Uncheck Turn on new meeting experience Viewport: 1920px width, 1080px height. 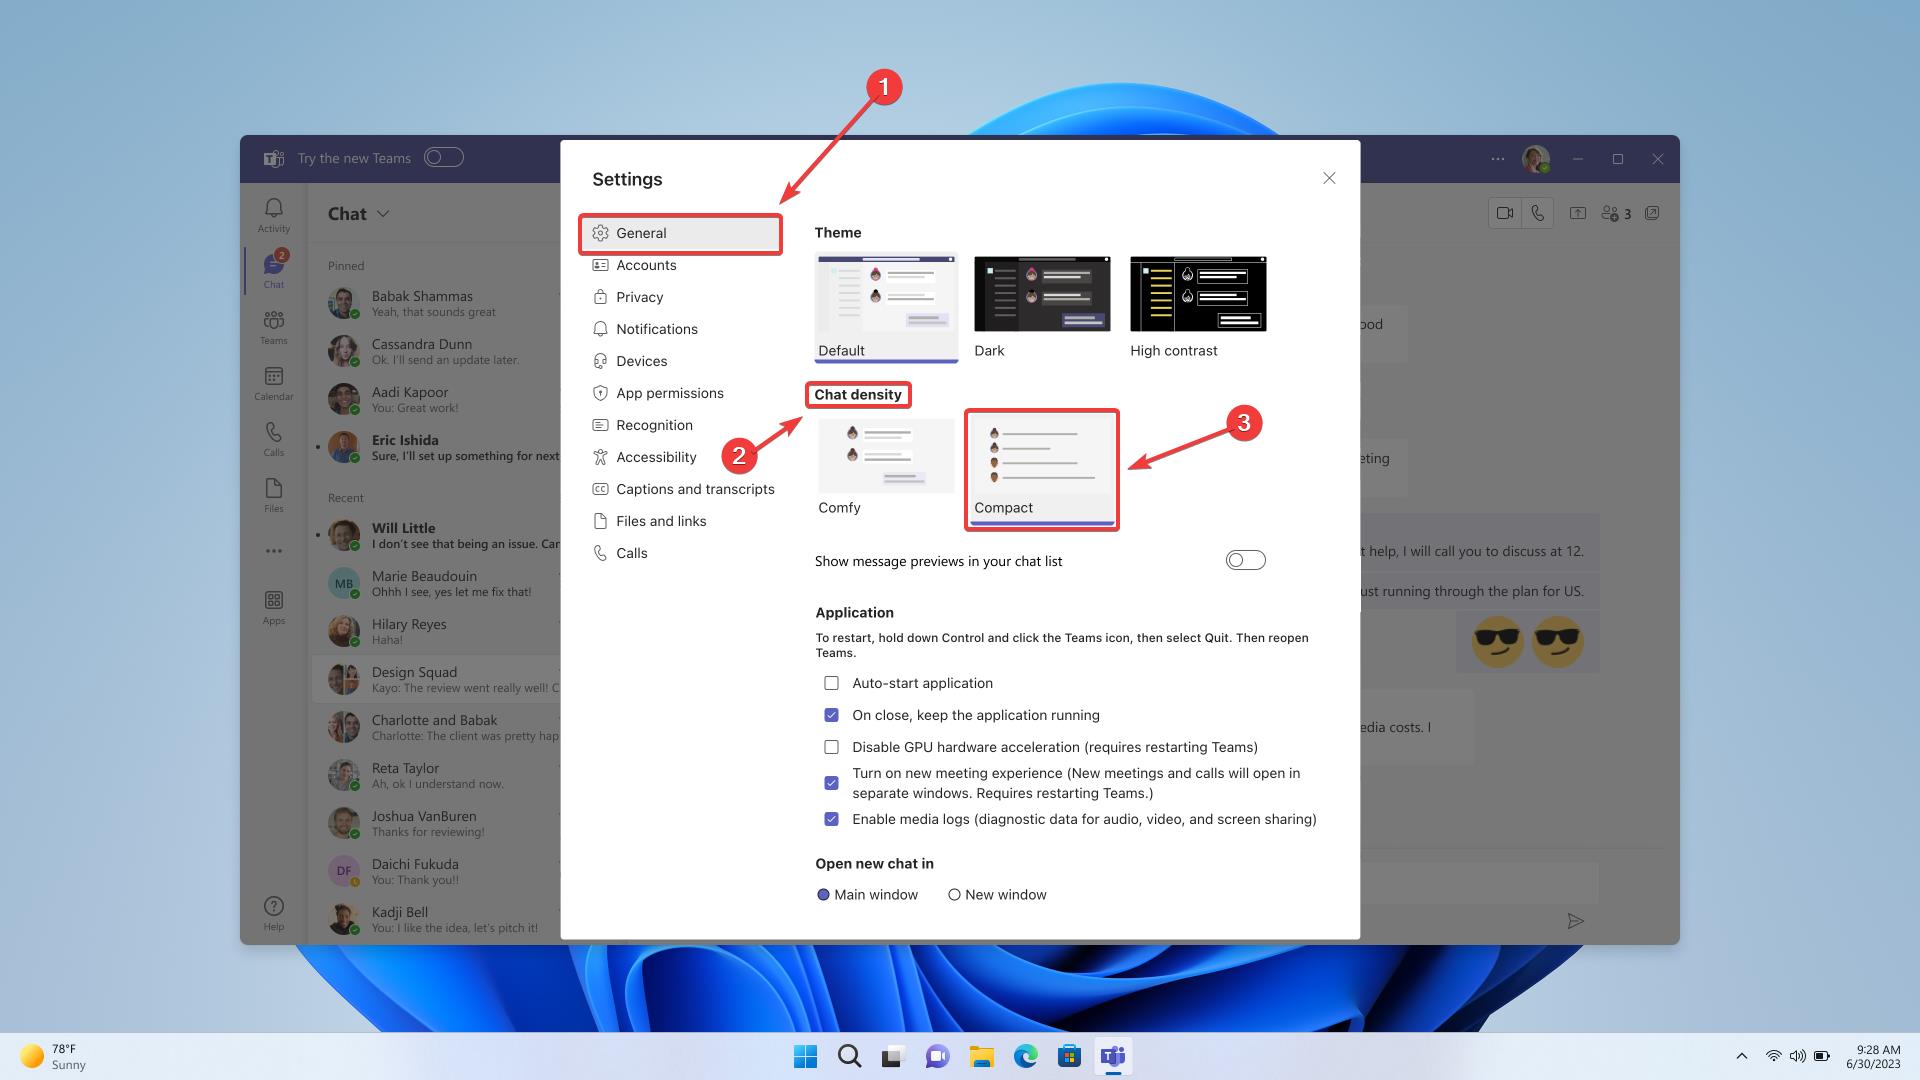pos(831,783)
